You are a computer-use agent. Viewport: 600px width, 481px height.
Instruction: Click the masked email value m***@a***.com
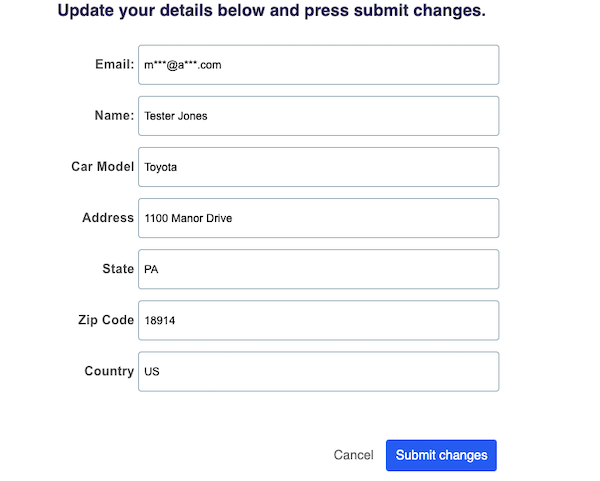(x=182, y=65)
